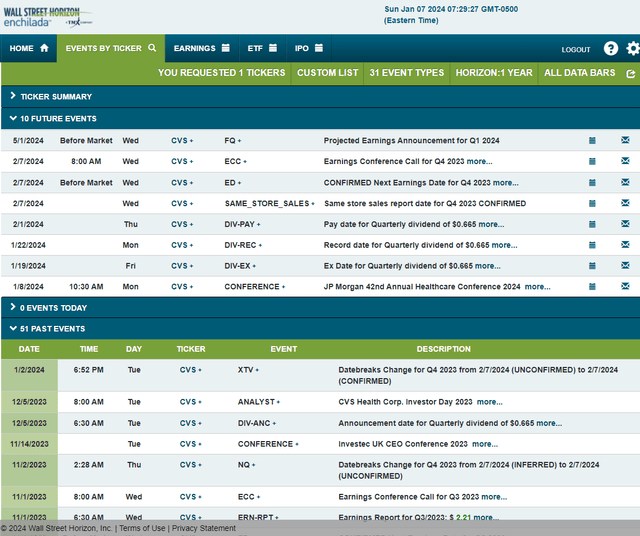Open the settings gear icon
The image size is (640, 536).
pyautogui.click(x=633, y=49)
